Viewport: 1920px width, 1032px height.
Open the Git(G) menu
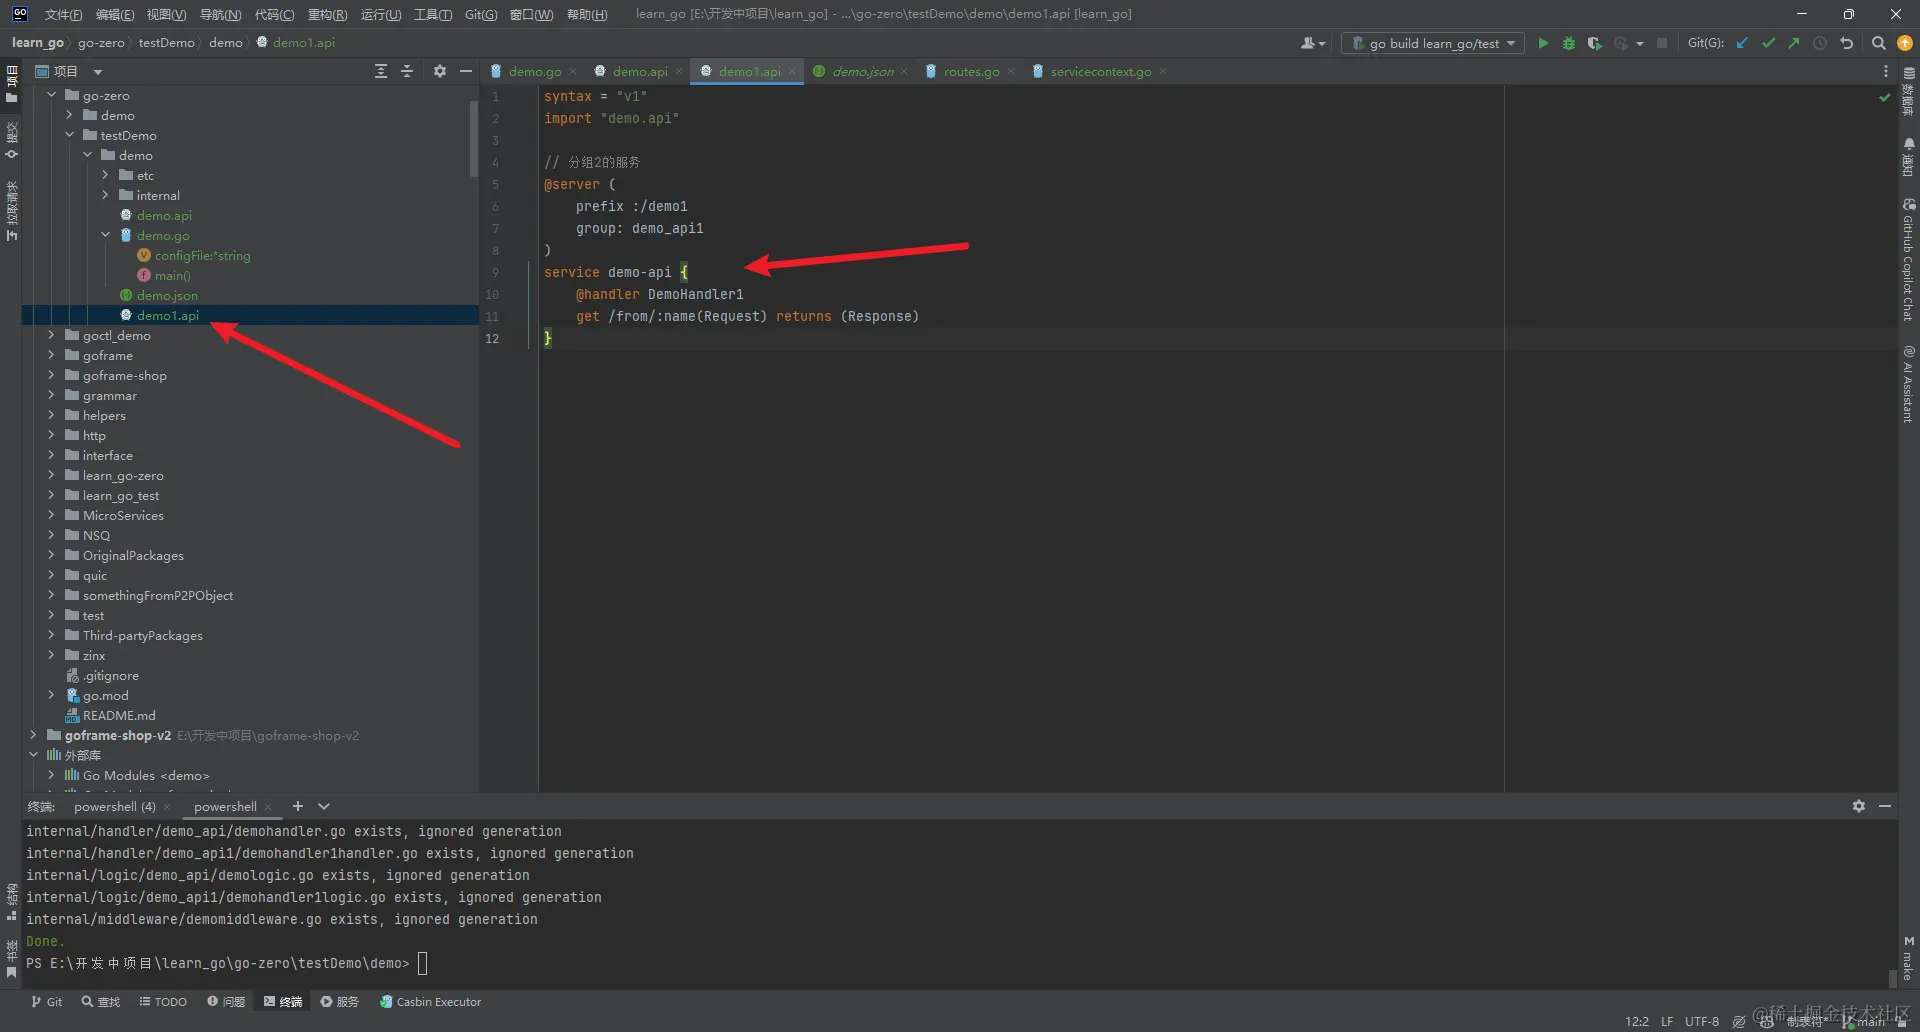pyautogui.click(x=481, y=14)
